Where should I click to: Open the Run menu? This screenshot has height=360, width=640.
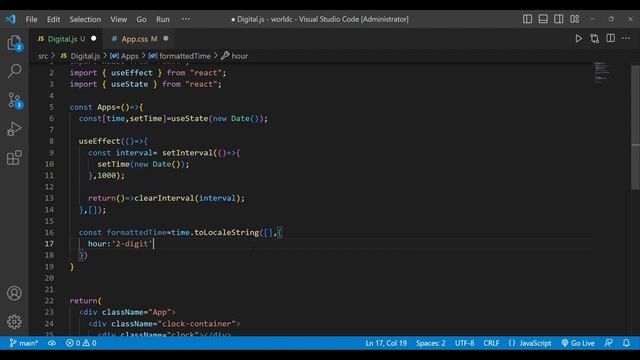[x=162, y=19]
